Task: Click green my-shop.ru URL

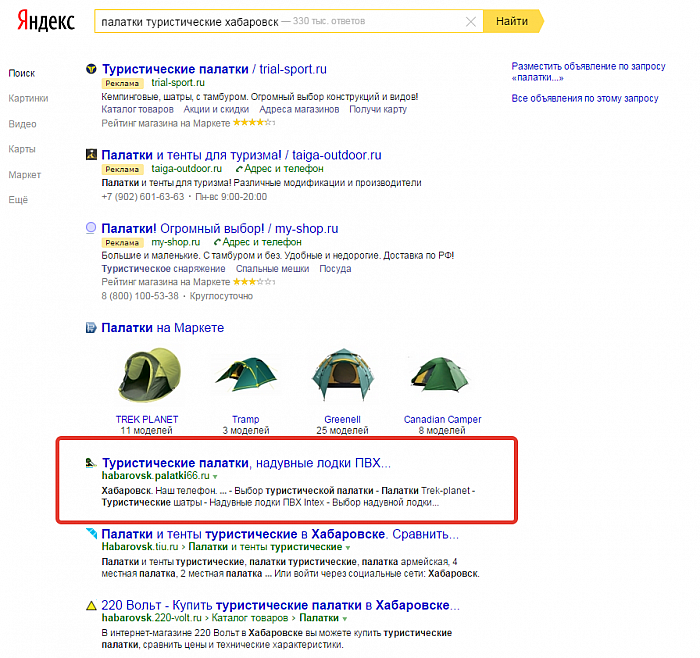Action: (x=175, y=242)
